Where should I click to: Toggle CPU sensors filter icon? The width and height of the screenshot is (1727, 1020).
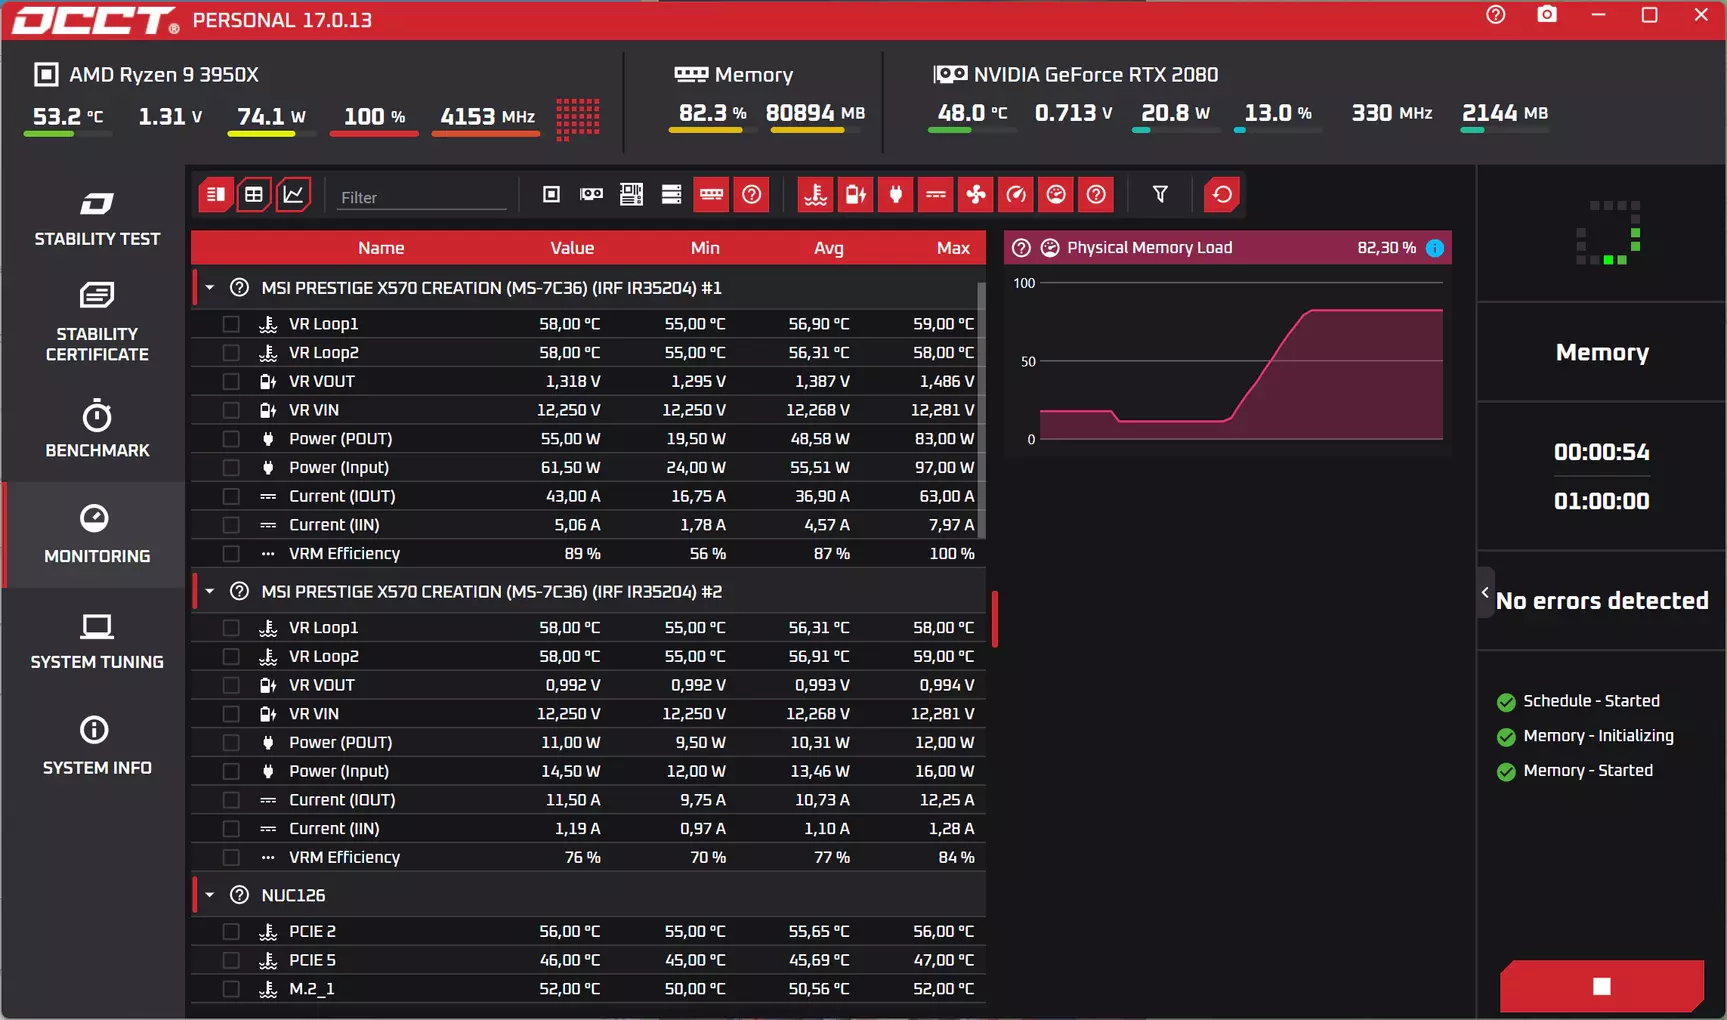point(551,195)
